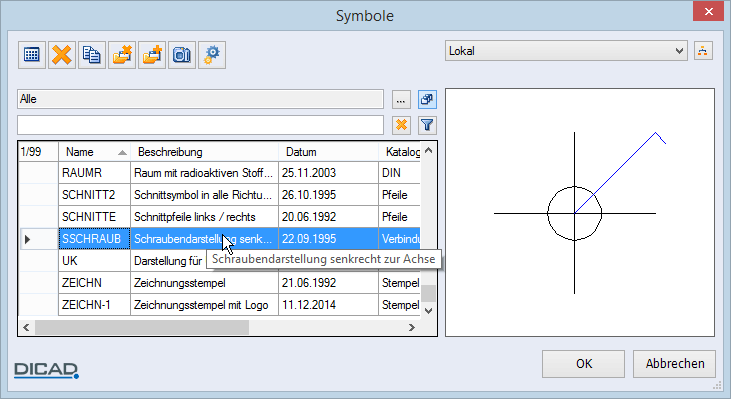Sort by the Beschreibung column header
731x399 pixels.
click(x=205, y=152)
